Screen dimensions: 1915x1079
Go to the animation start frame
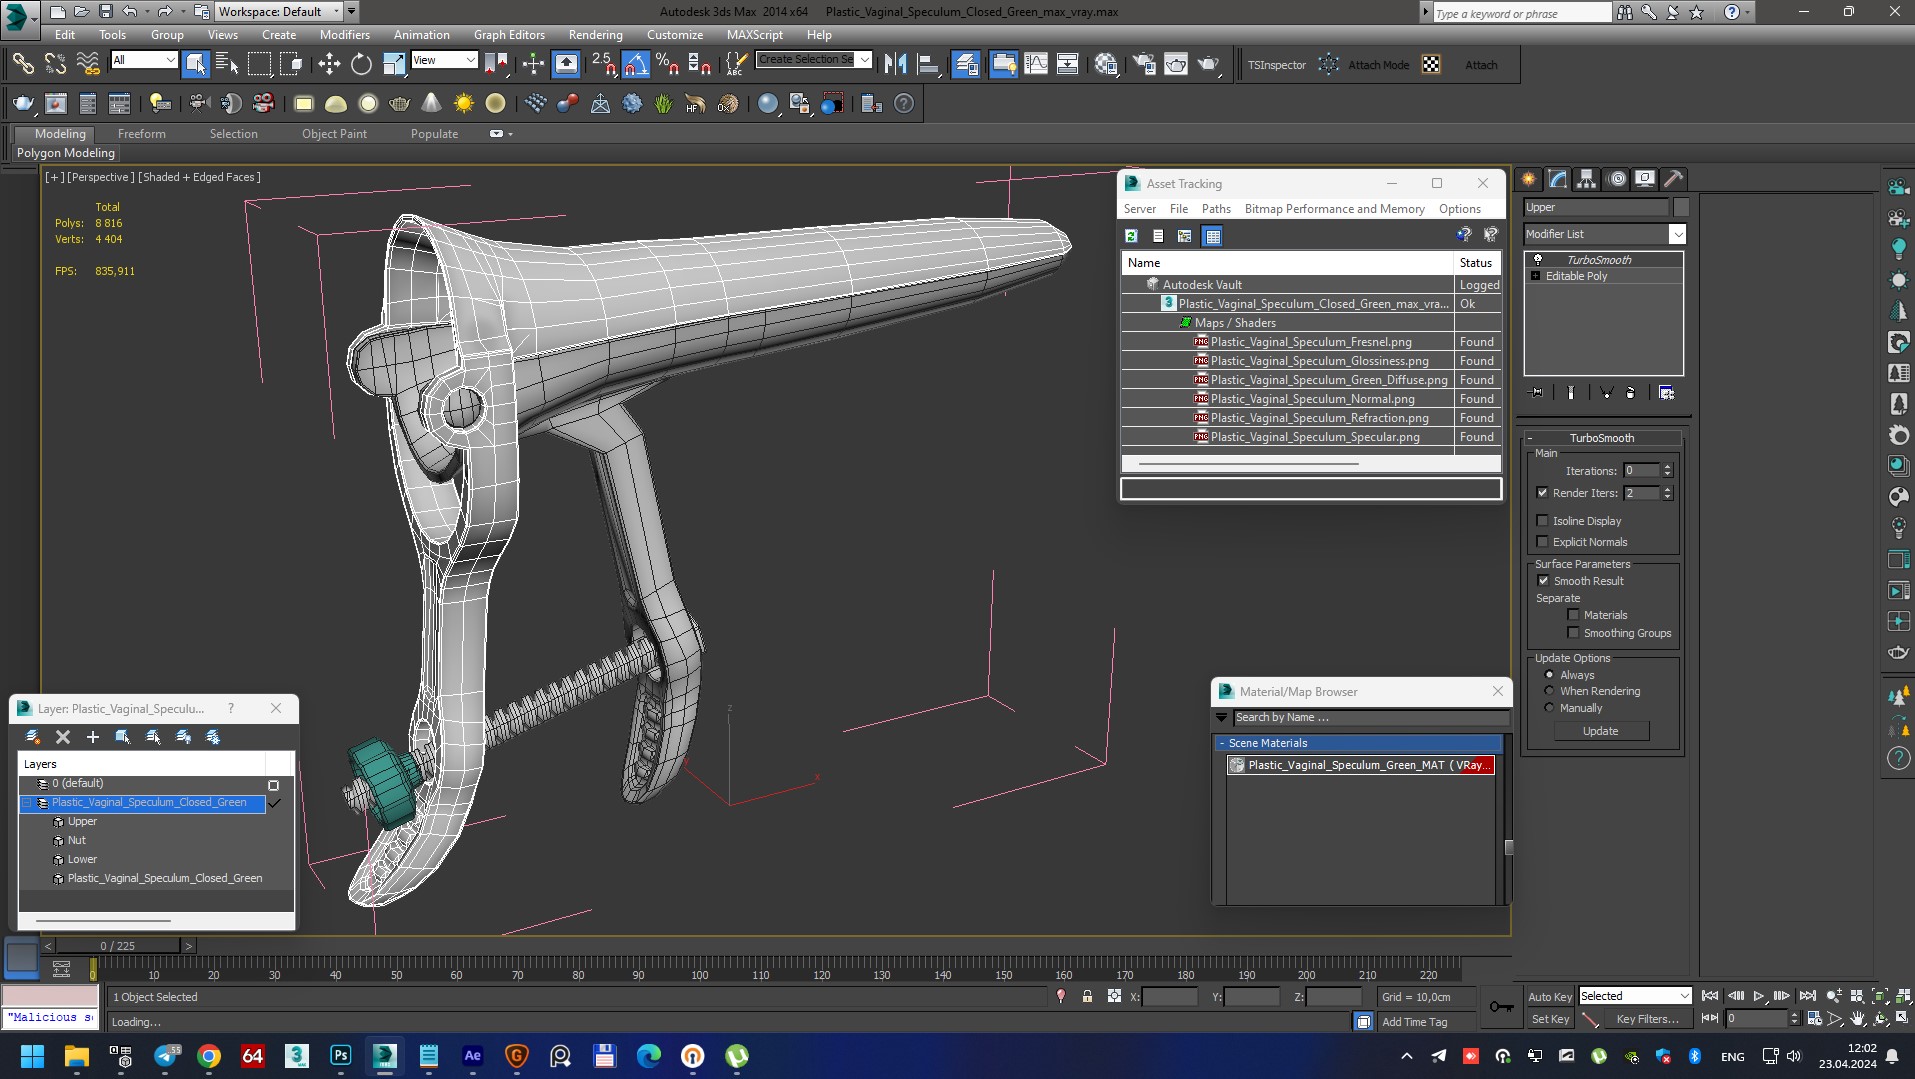(1710, 996)
